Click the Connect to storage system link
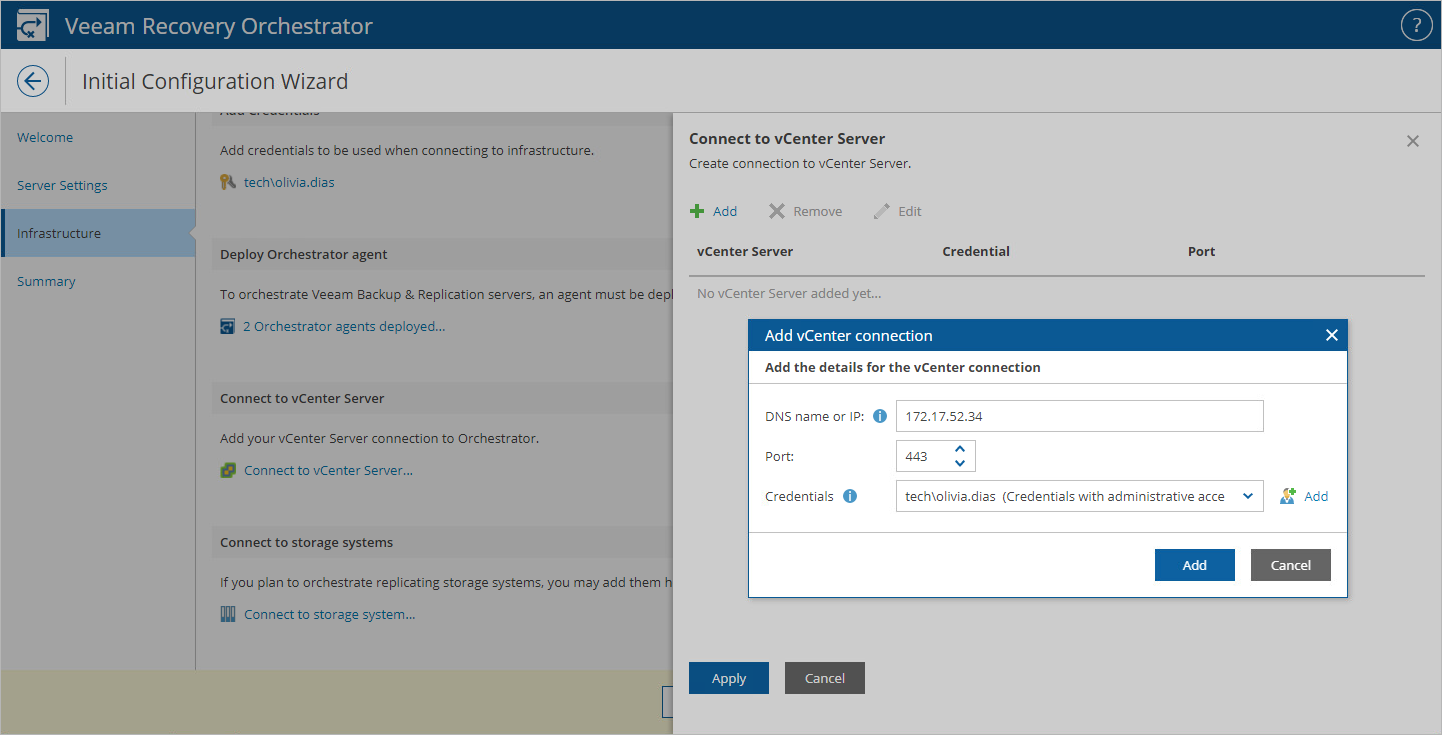Viewport: 1442px width, 735px height. point(328,613)
